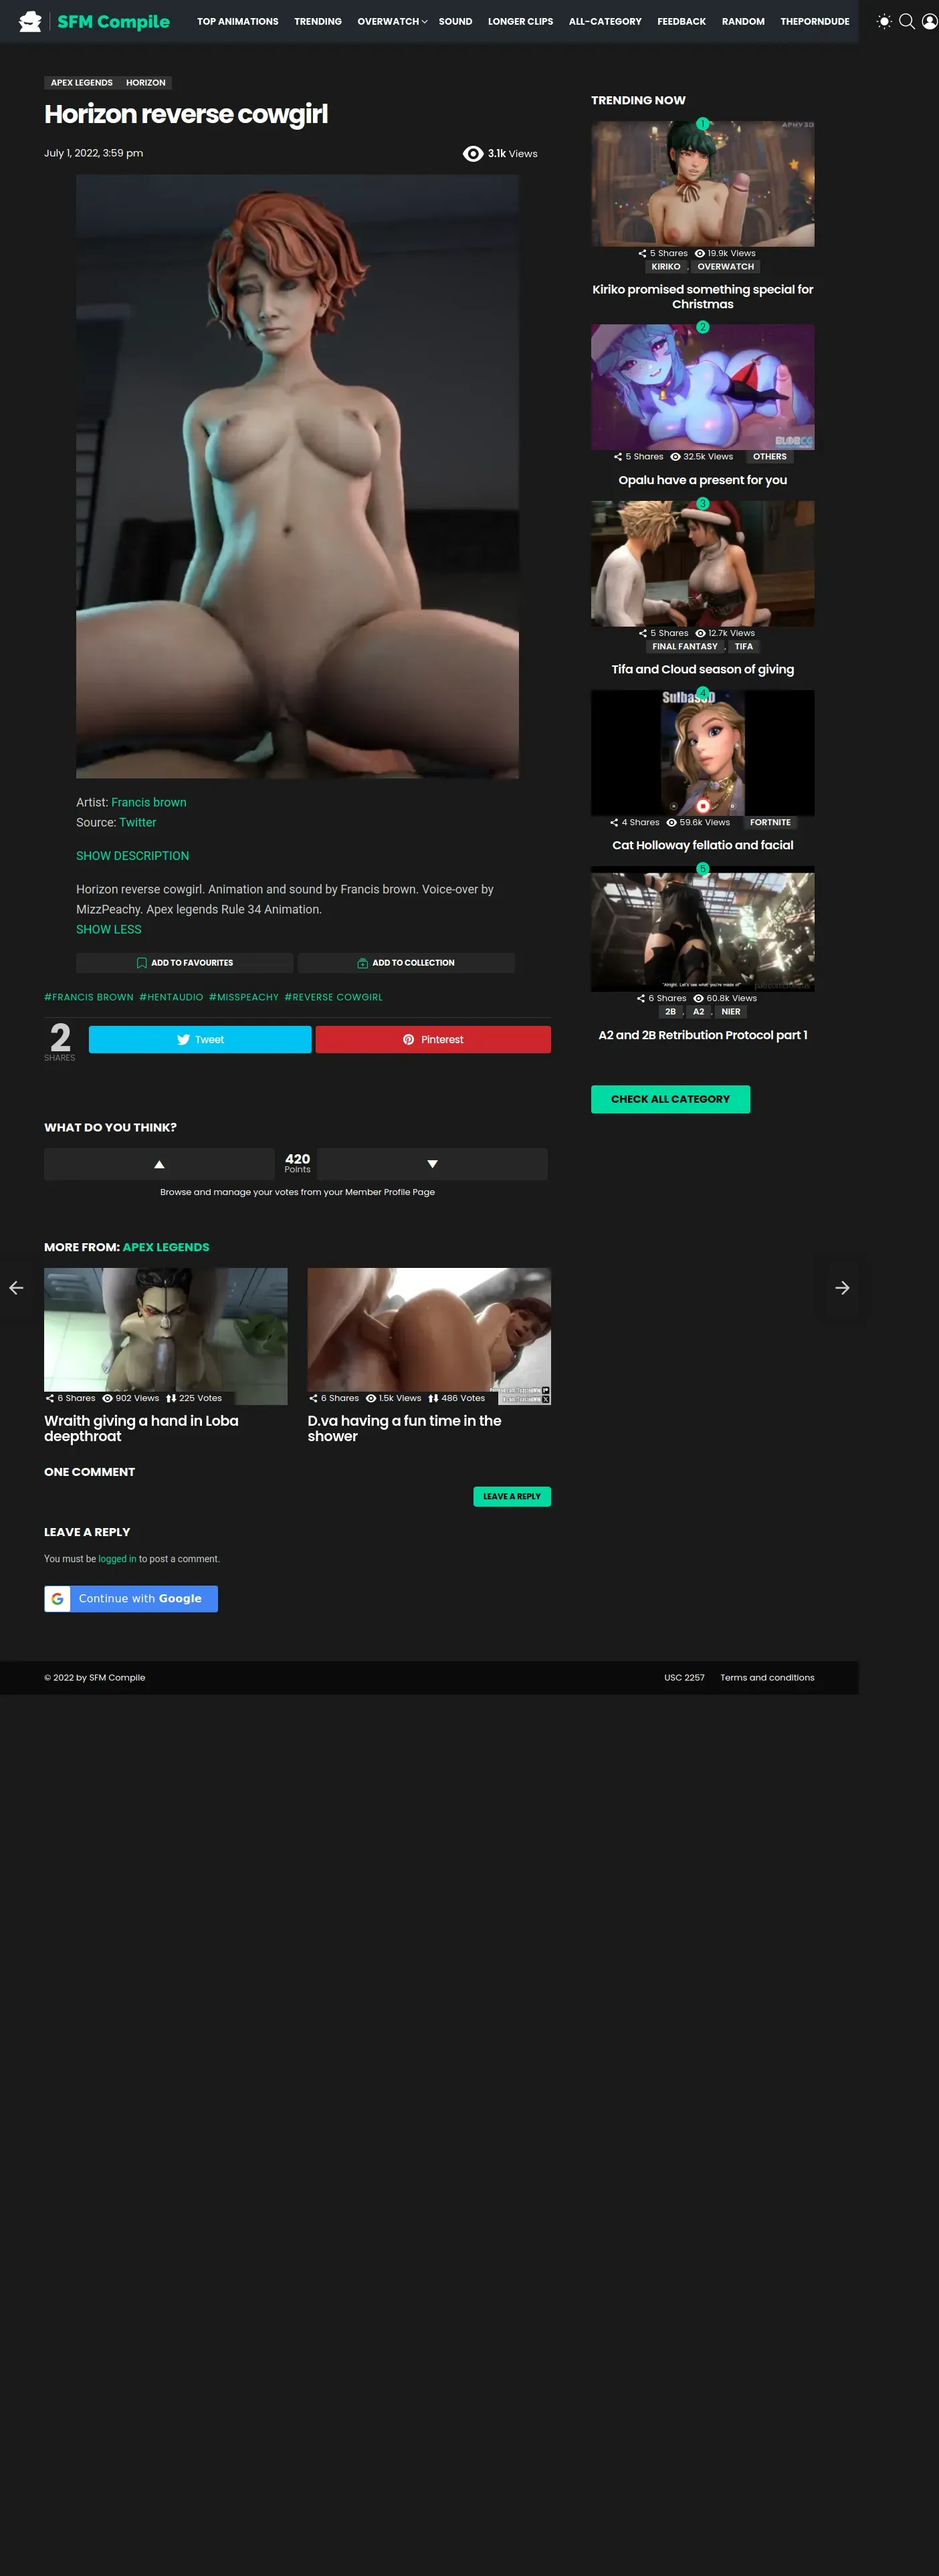Click the bookmark icon beside Add to Favourites
The height and width of the screenshot is (2576, 939).
pyautogui.click(x=142, y=963)
